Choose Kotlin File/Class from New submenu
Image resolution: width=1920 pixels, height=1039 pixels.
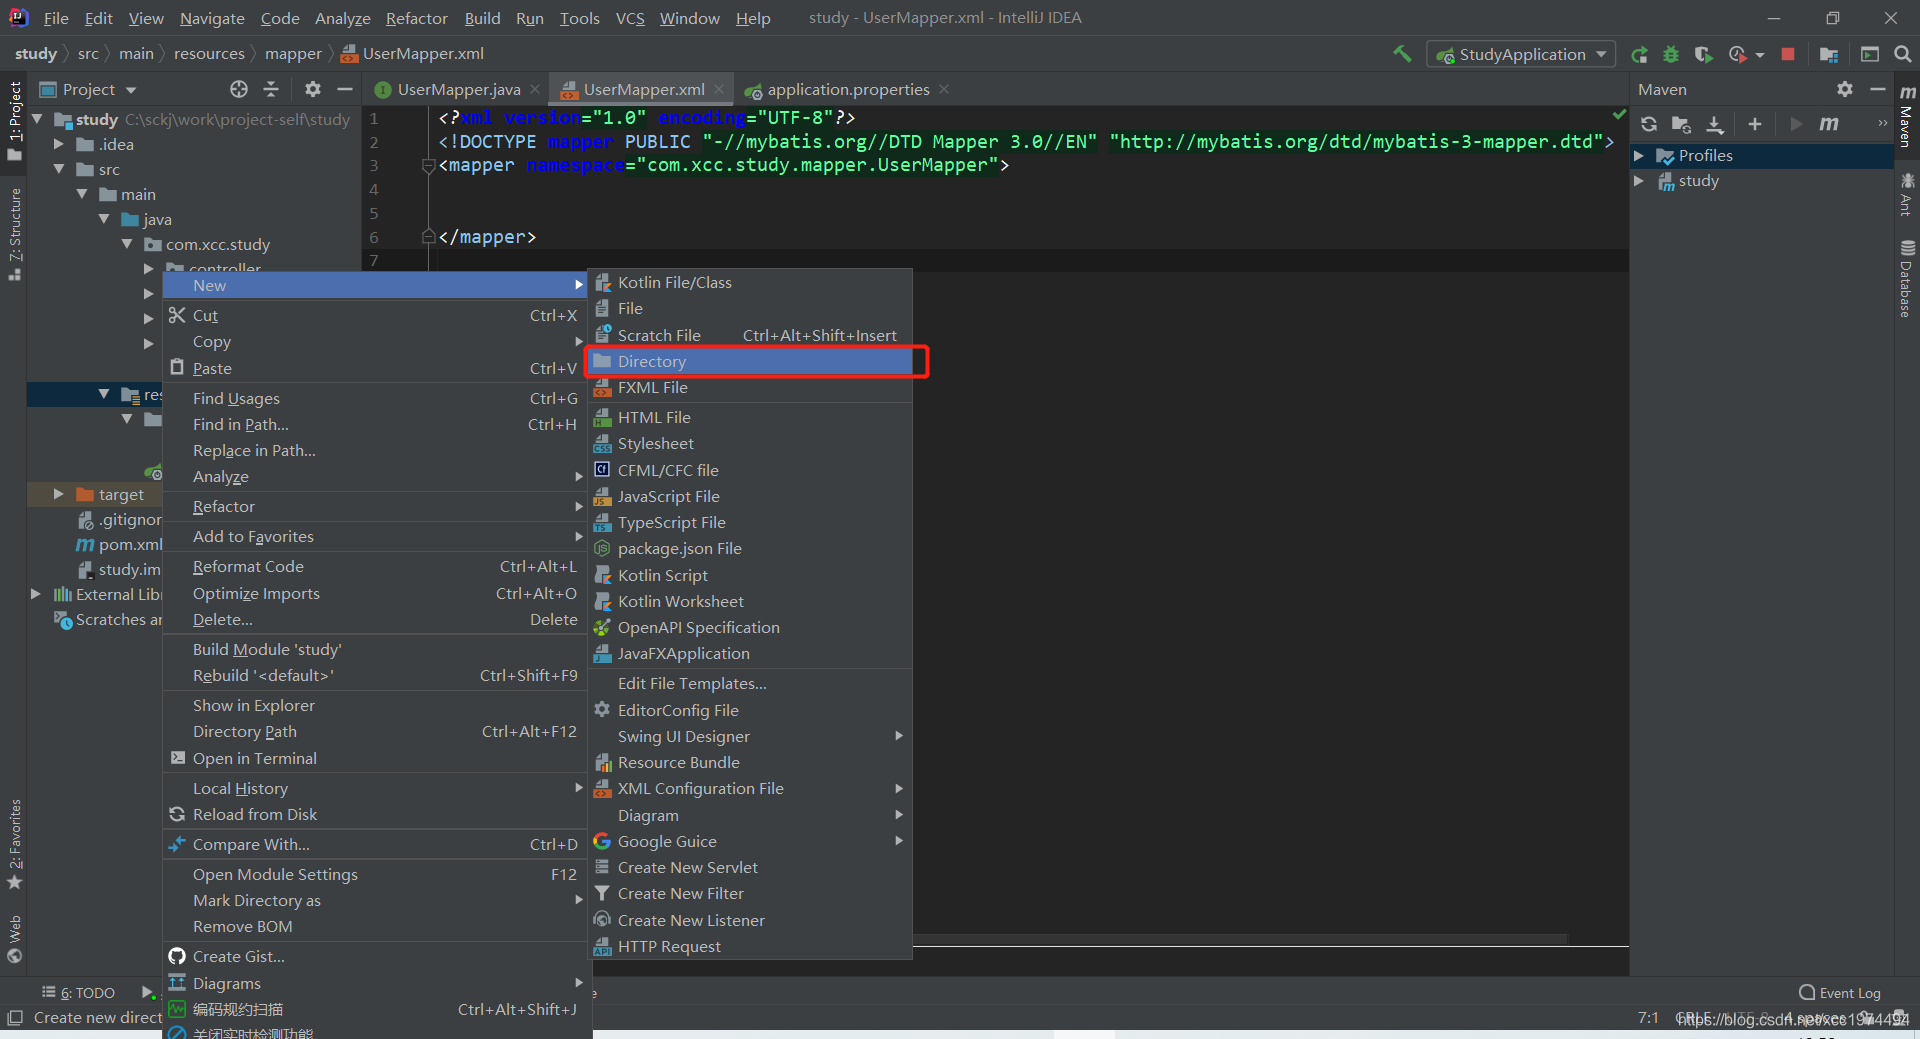pos(750,282)
